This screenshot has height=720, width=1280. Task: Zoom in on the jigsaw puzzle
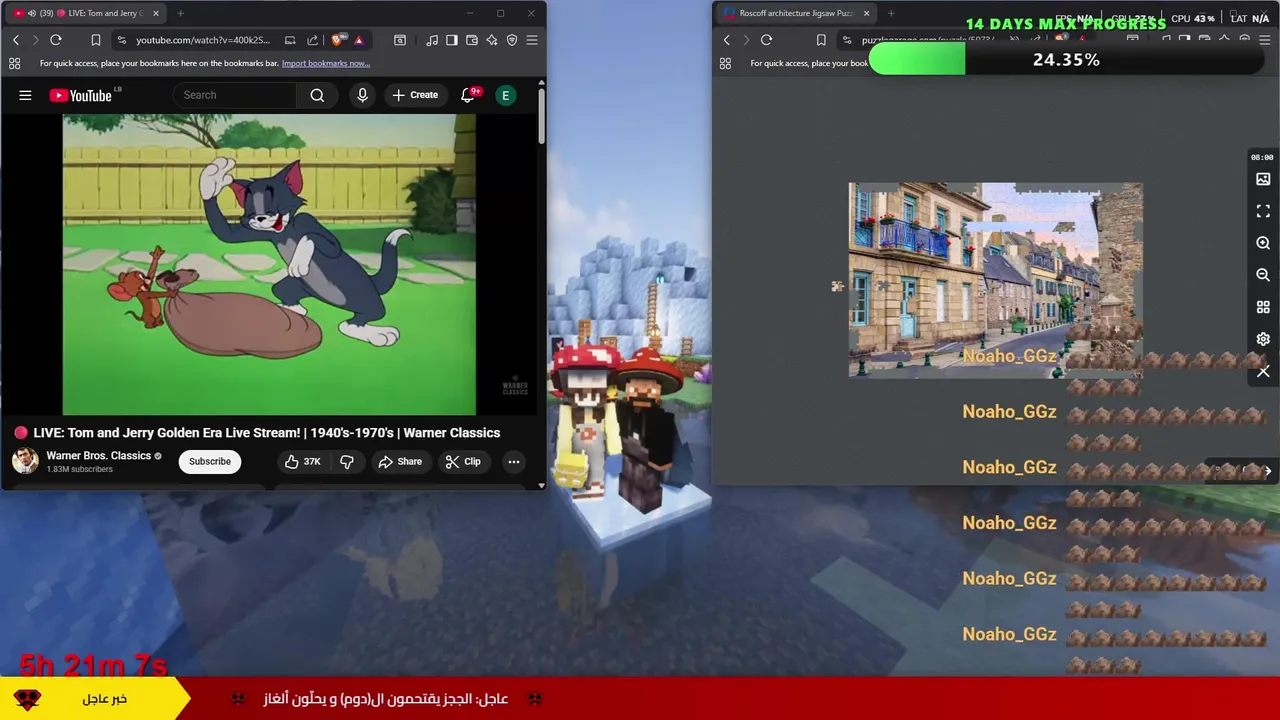[1263, 243]
